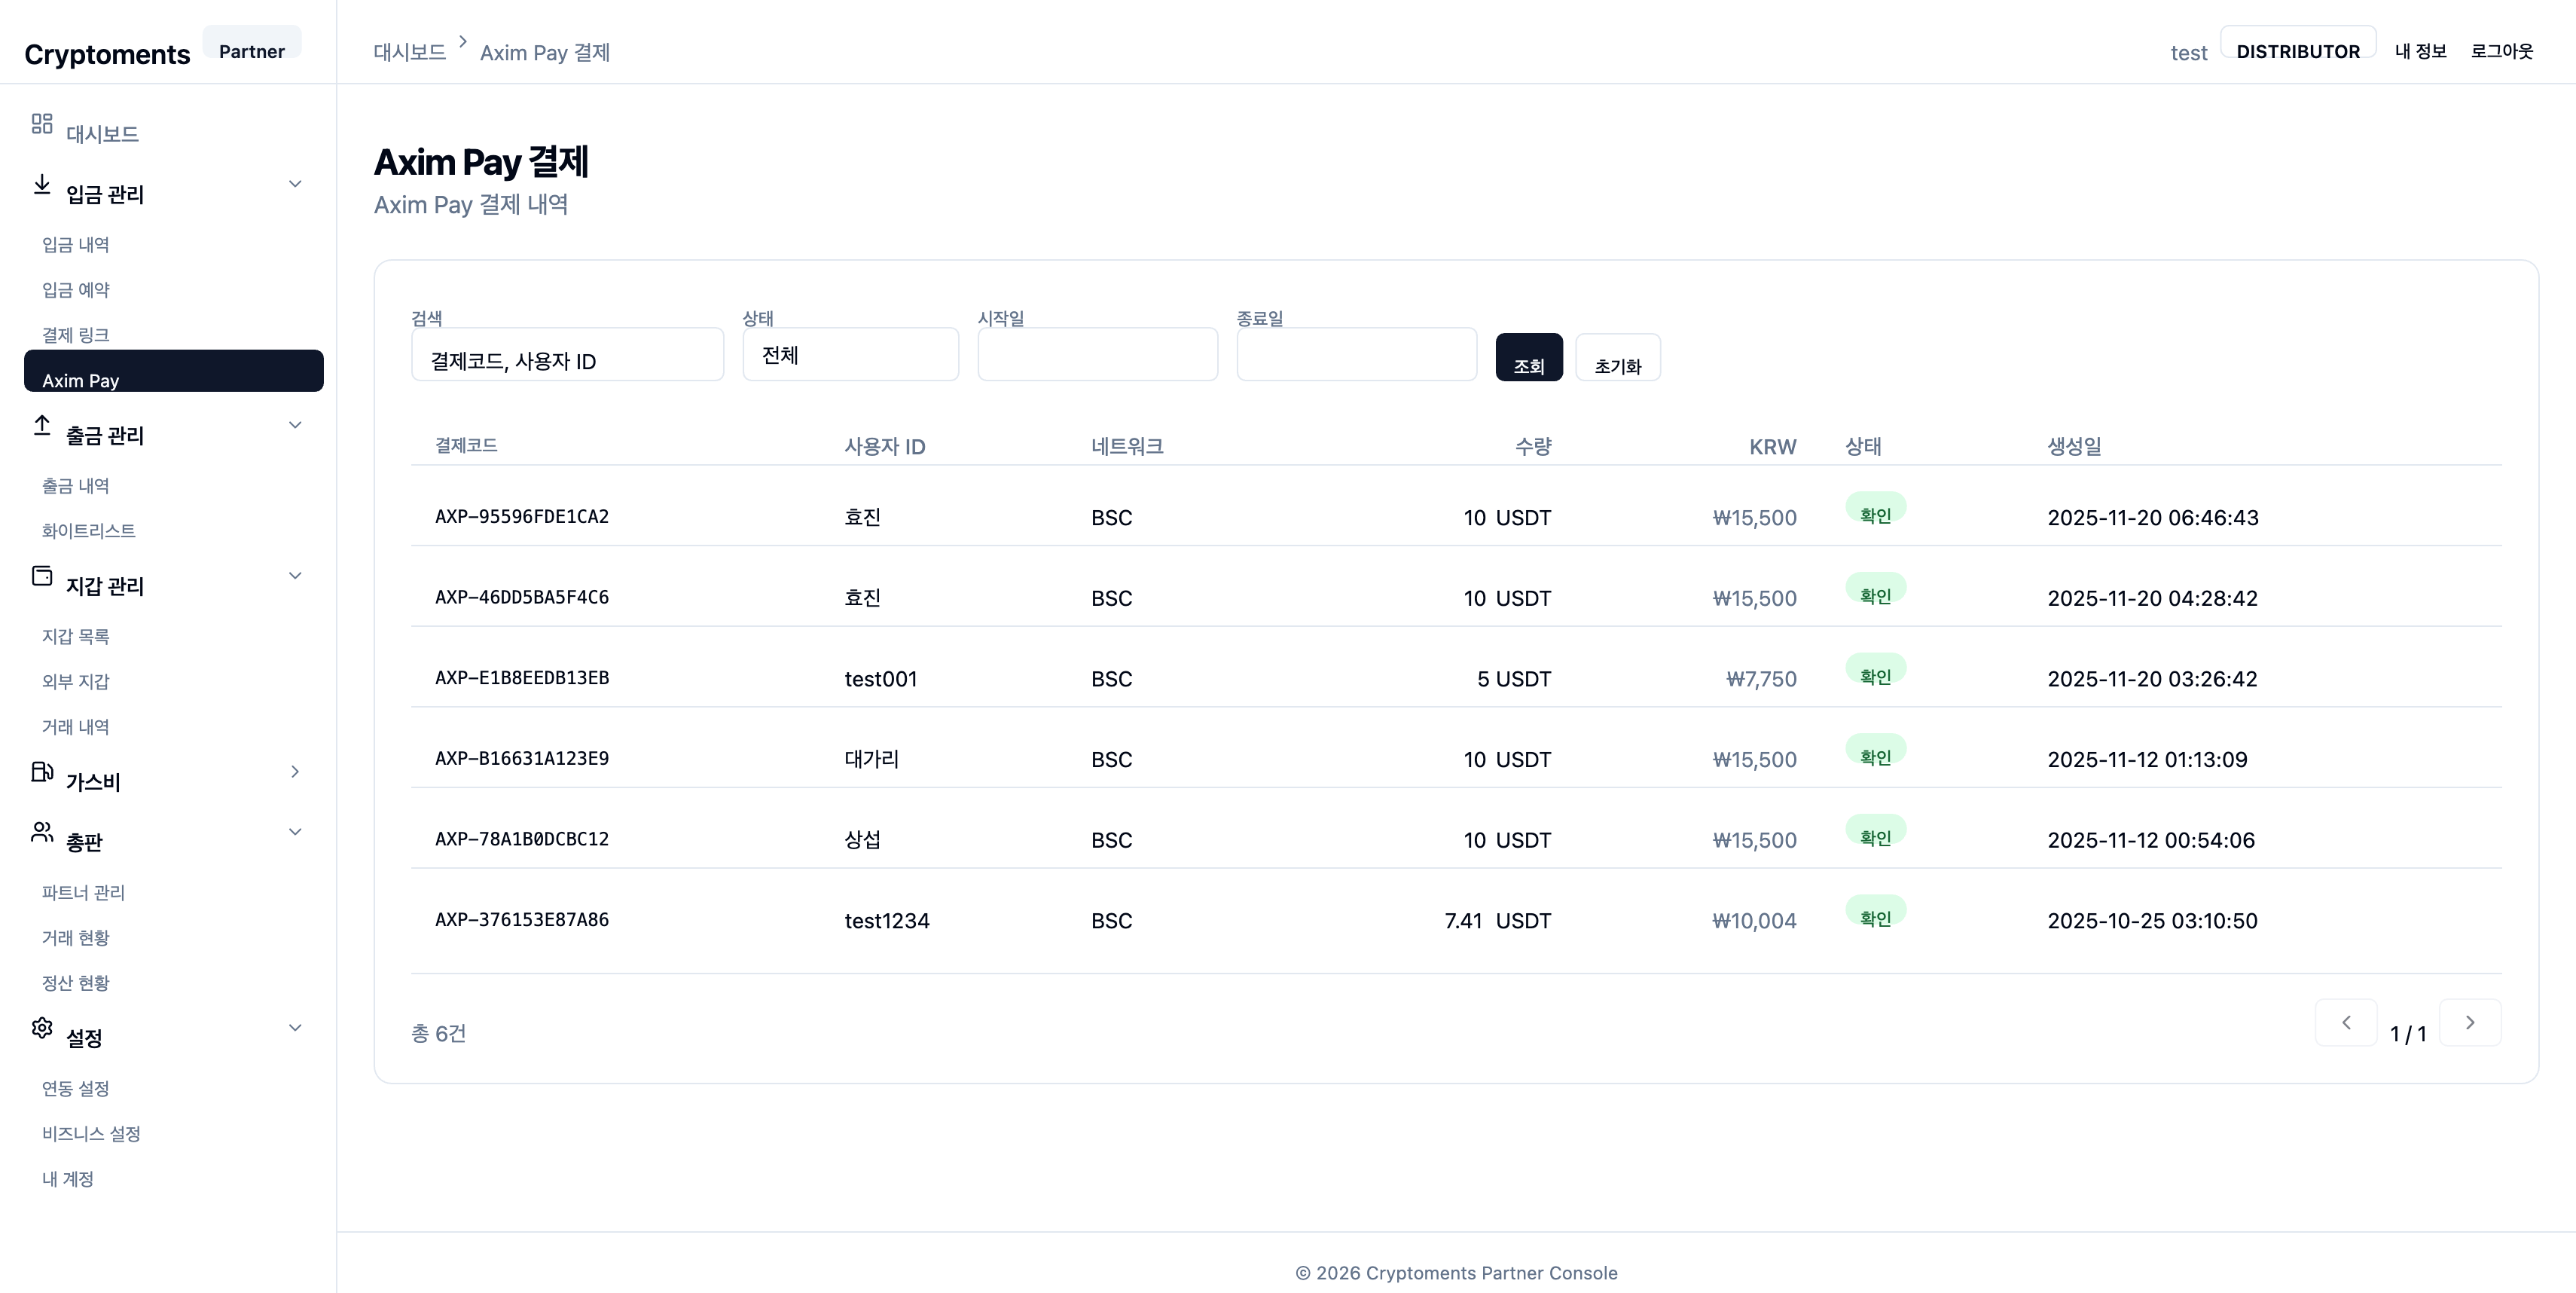Focus the 시작일 date field
This screenshot has width=2576, height=1293.
click(1098, 354)
